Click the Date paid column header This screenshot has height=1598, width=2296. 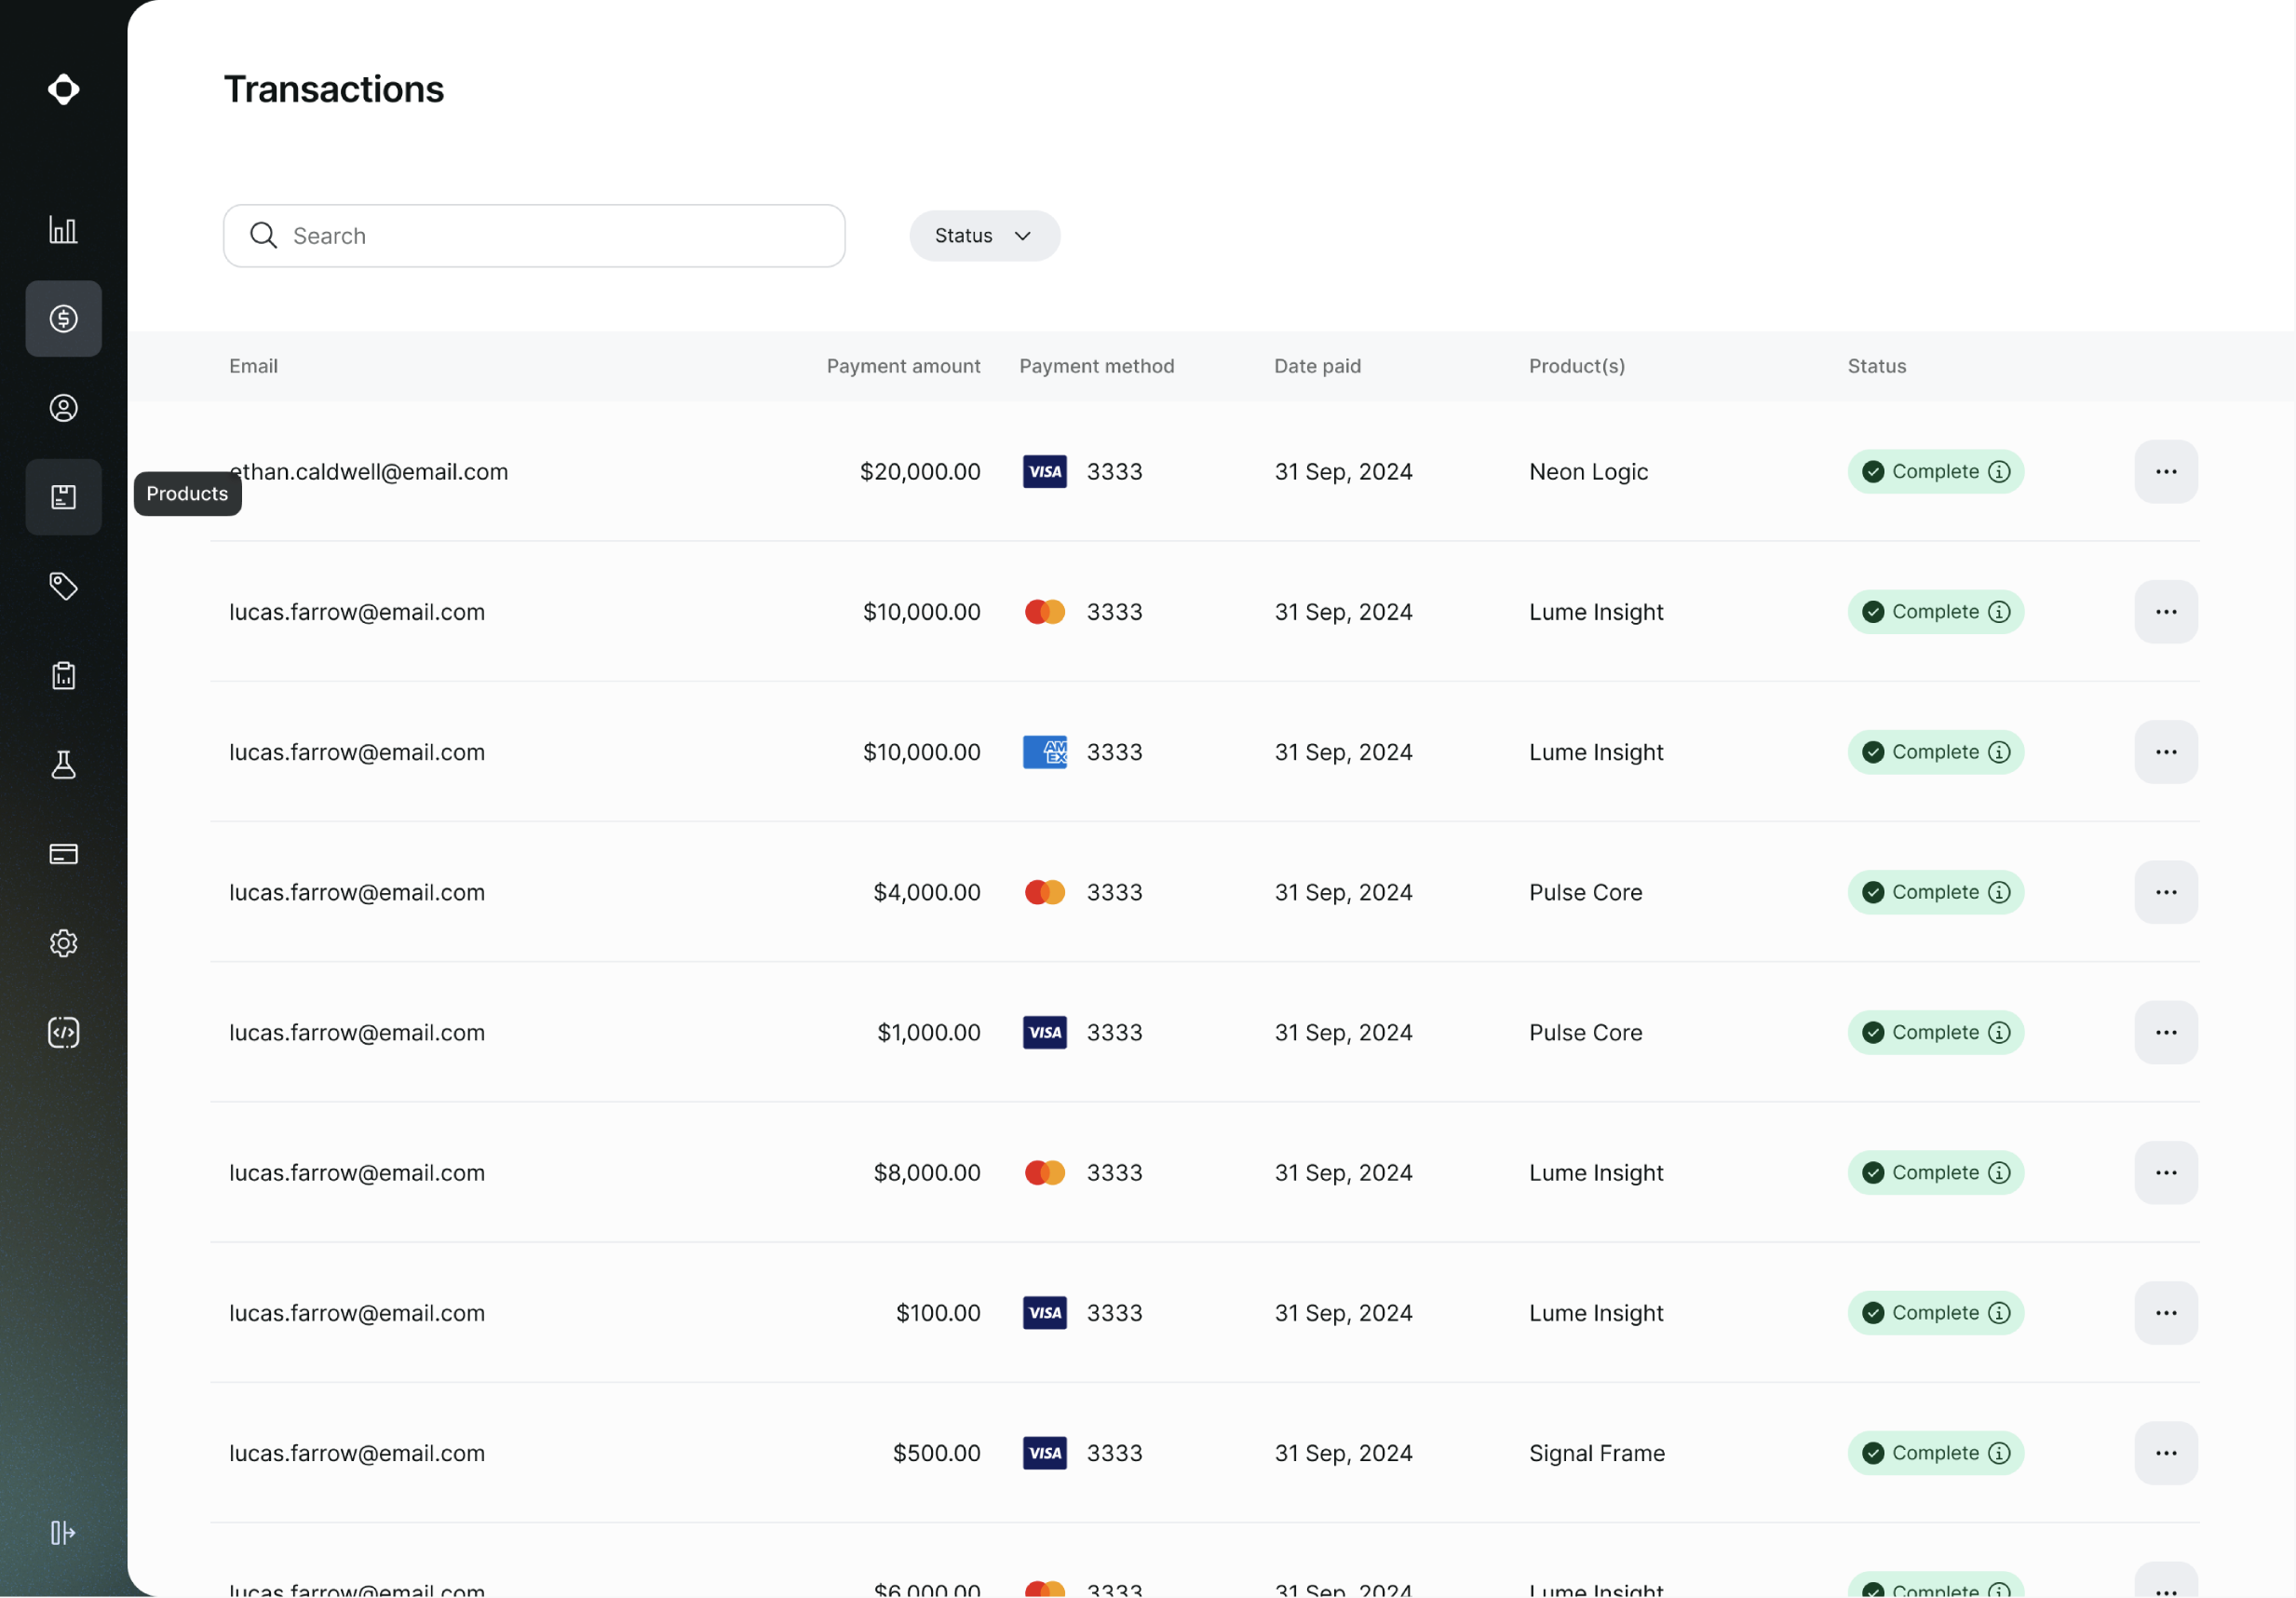click(1317, 366)
